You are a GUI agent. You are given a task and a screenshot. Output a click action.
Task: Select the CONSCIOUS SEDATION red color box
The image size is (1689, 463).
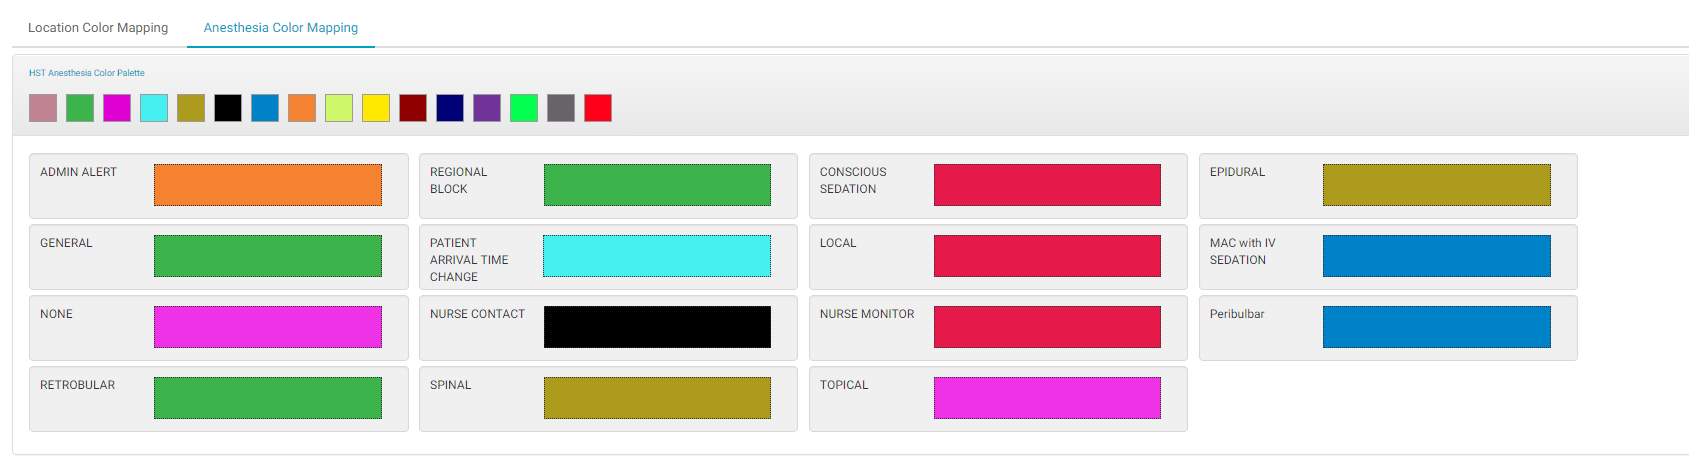[x=1047, y=185]
